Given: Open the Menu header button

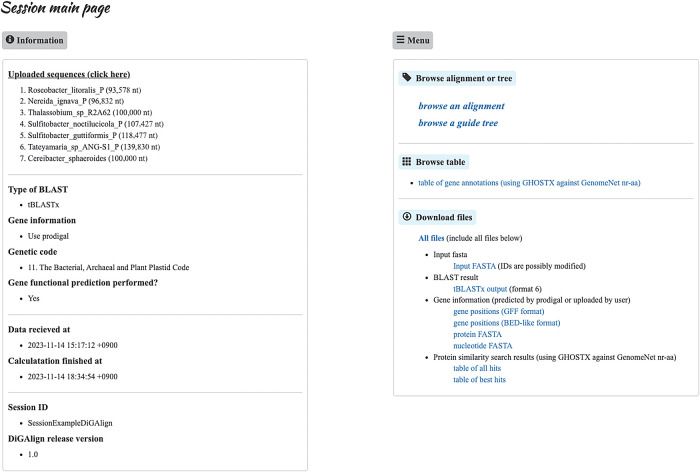Looking at the screenshot, I should coord(413,41).
